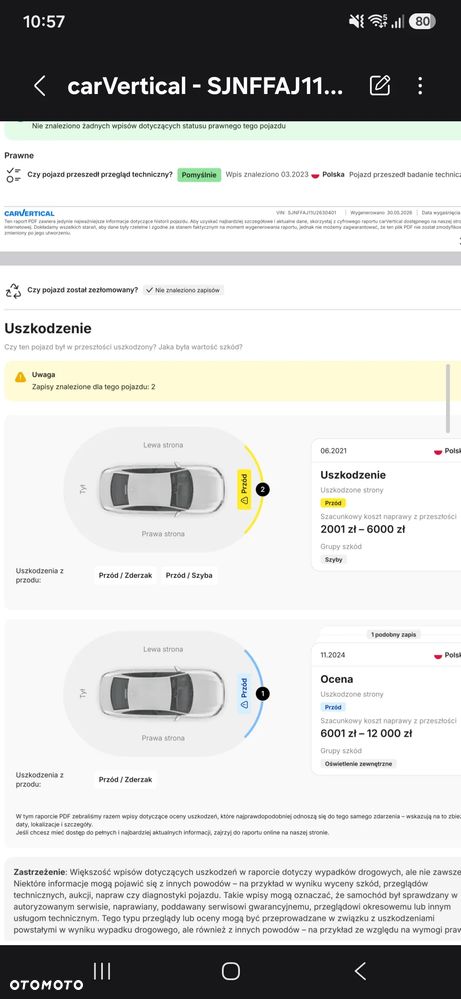Select the blue Przód marker on second car
Screen dimensions: 461x999
(x=244, y=693)
